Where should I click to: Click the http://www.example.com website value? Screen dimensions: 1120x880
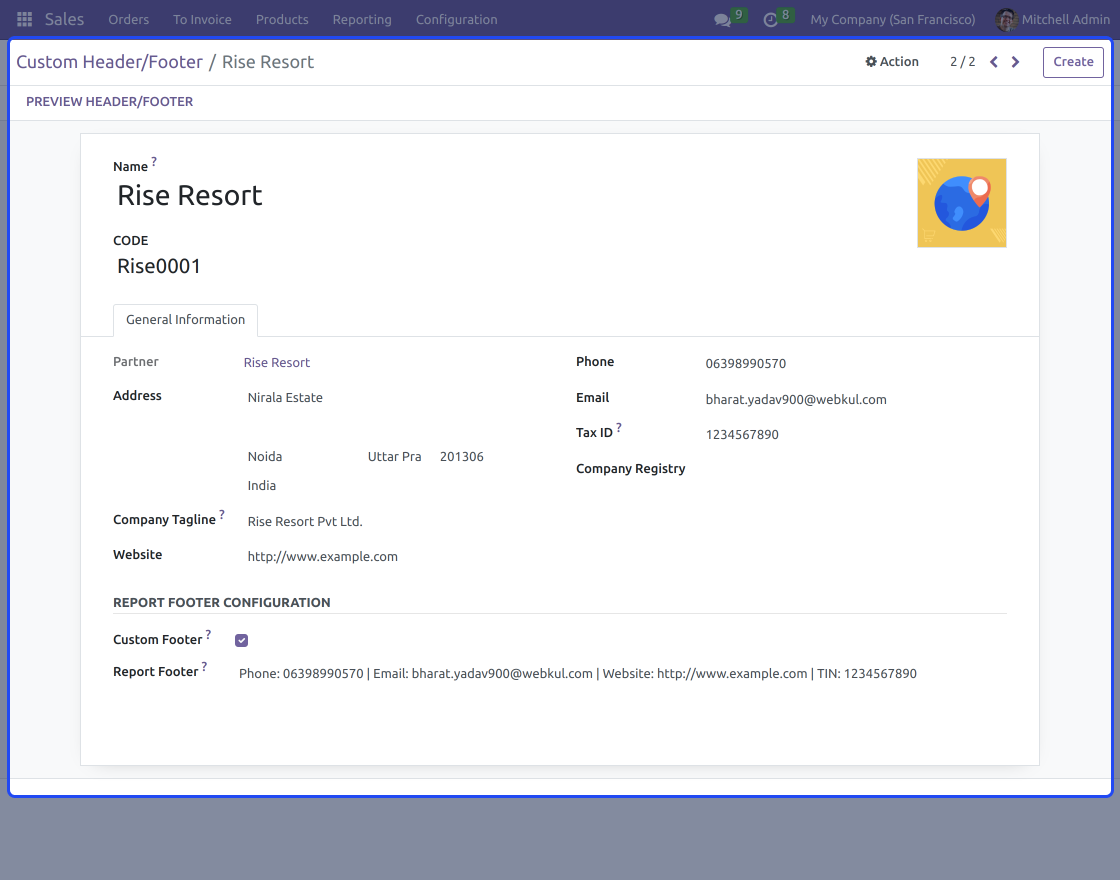click(x=322, y=556)
